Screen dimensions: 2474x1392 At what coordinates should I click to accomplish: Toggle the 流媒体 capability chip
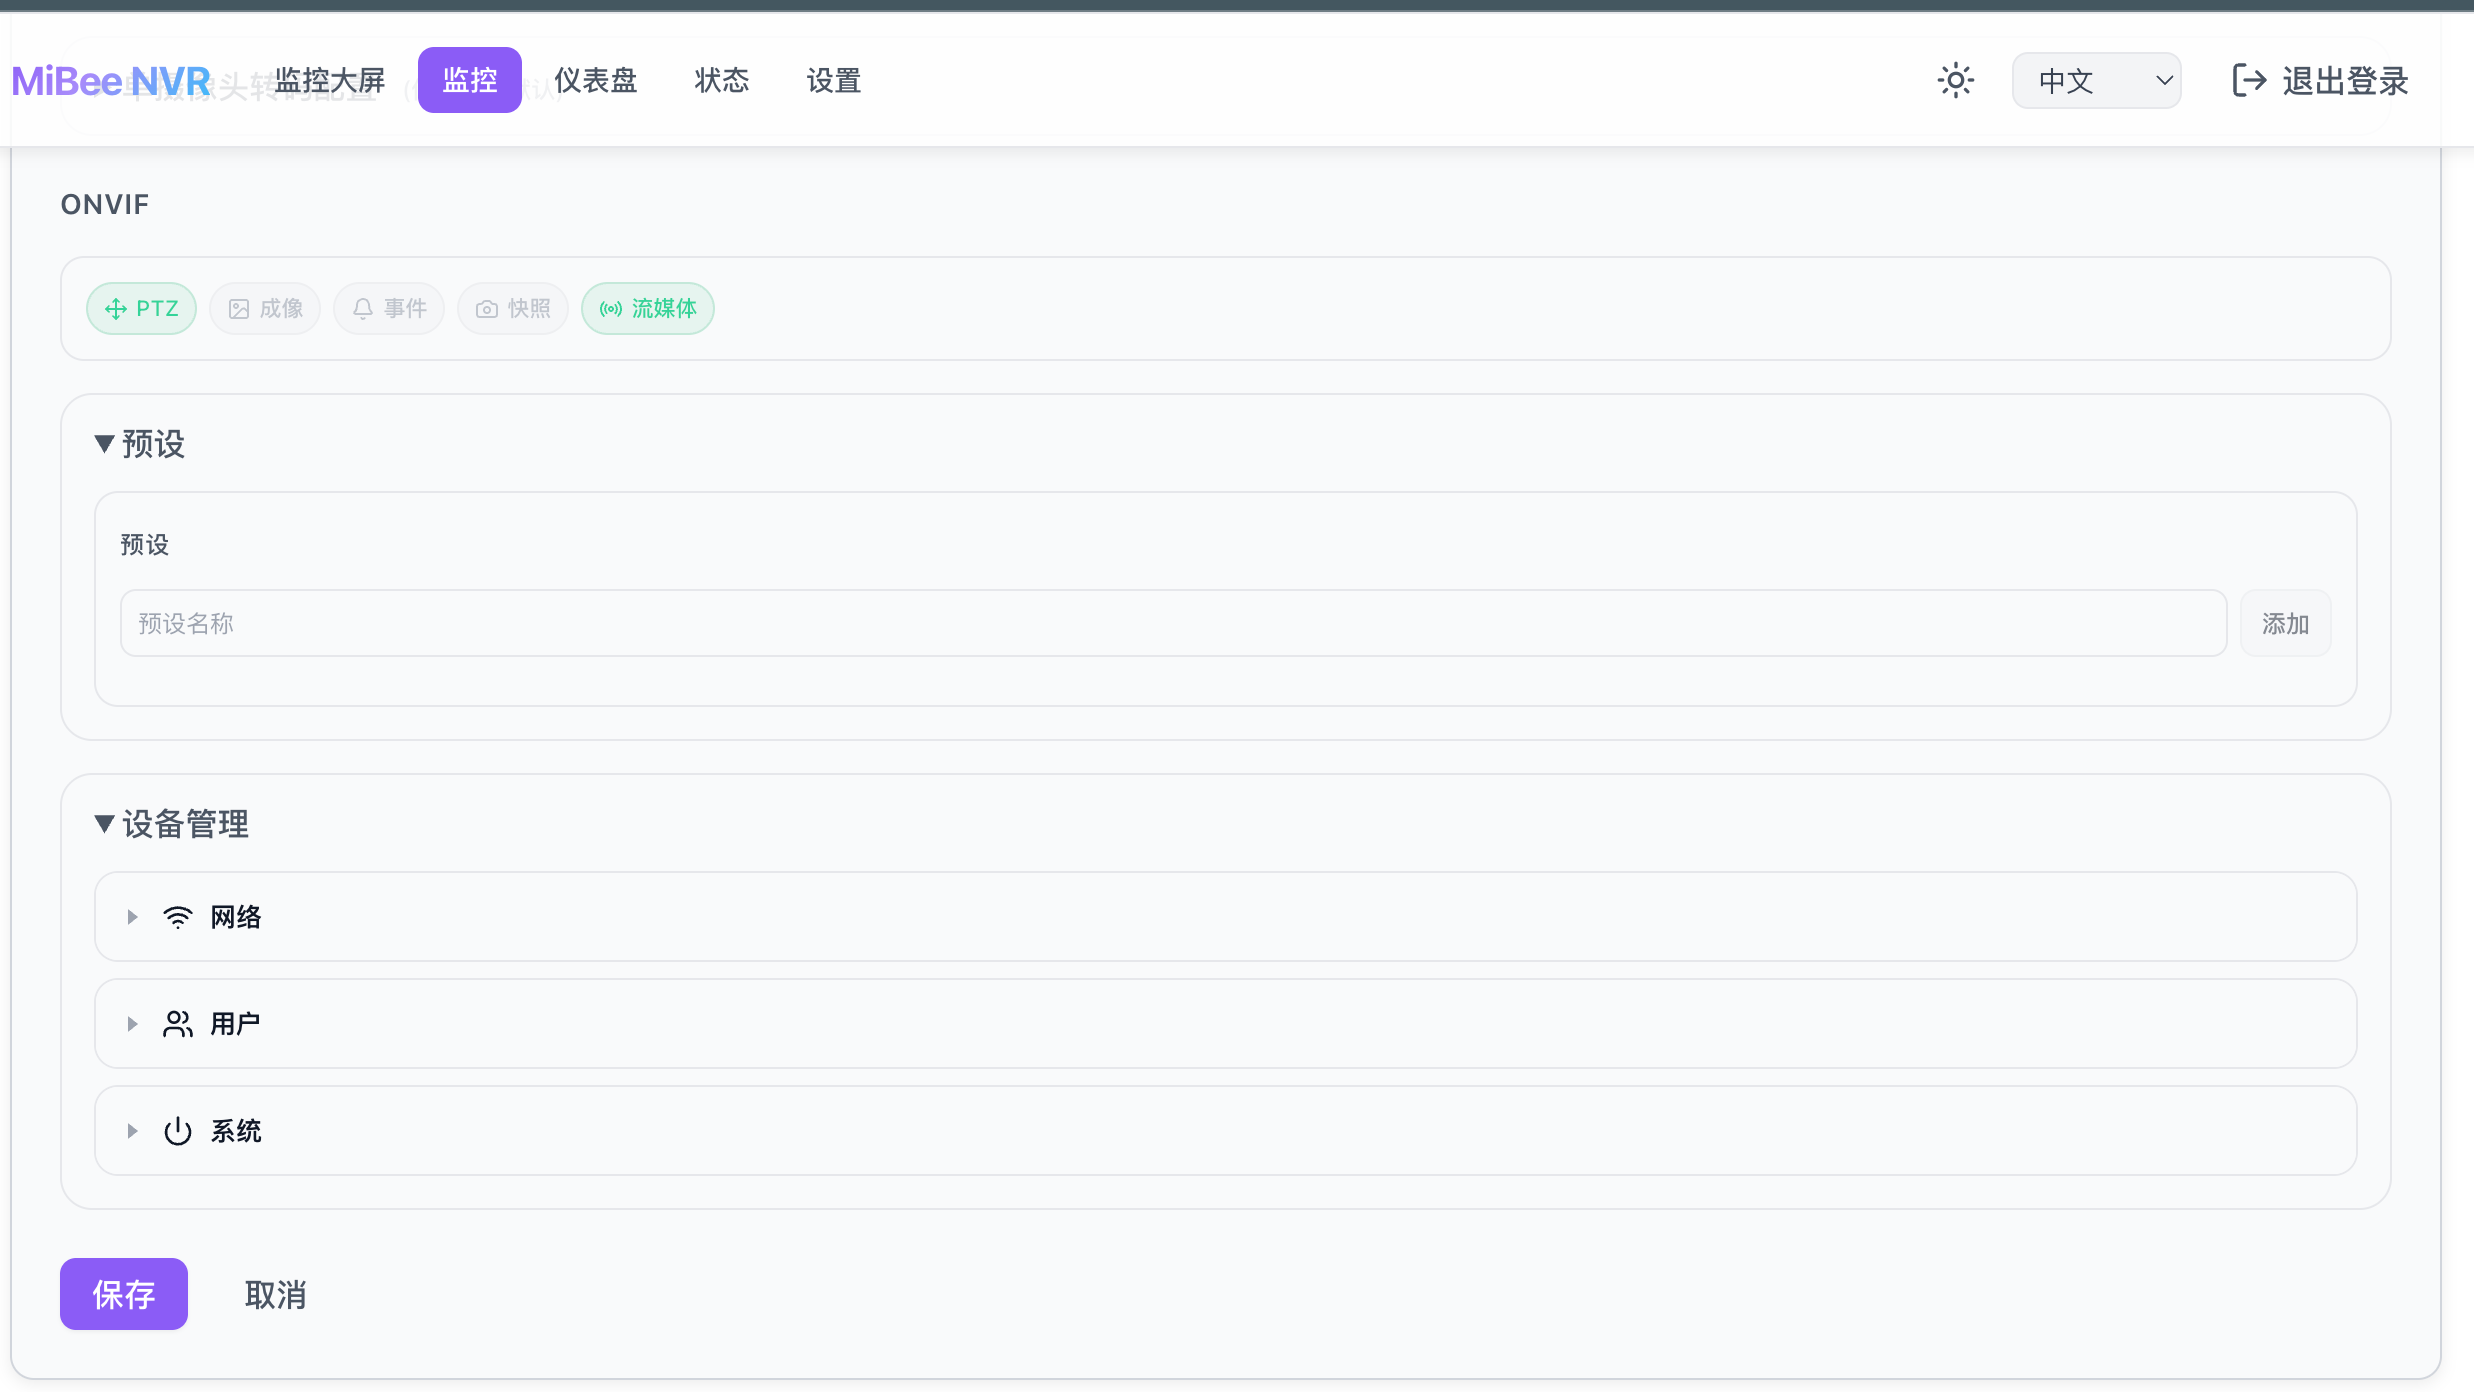(x=648, y=308)
